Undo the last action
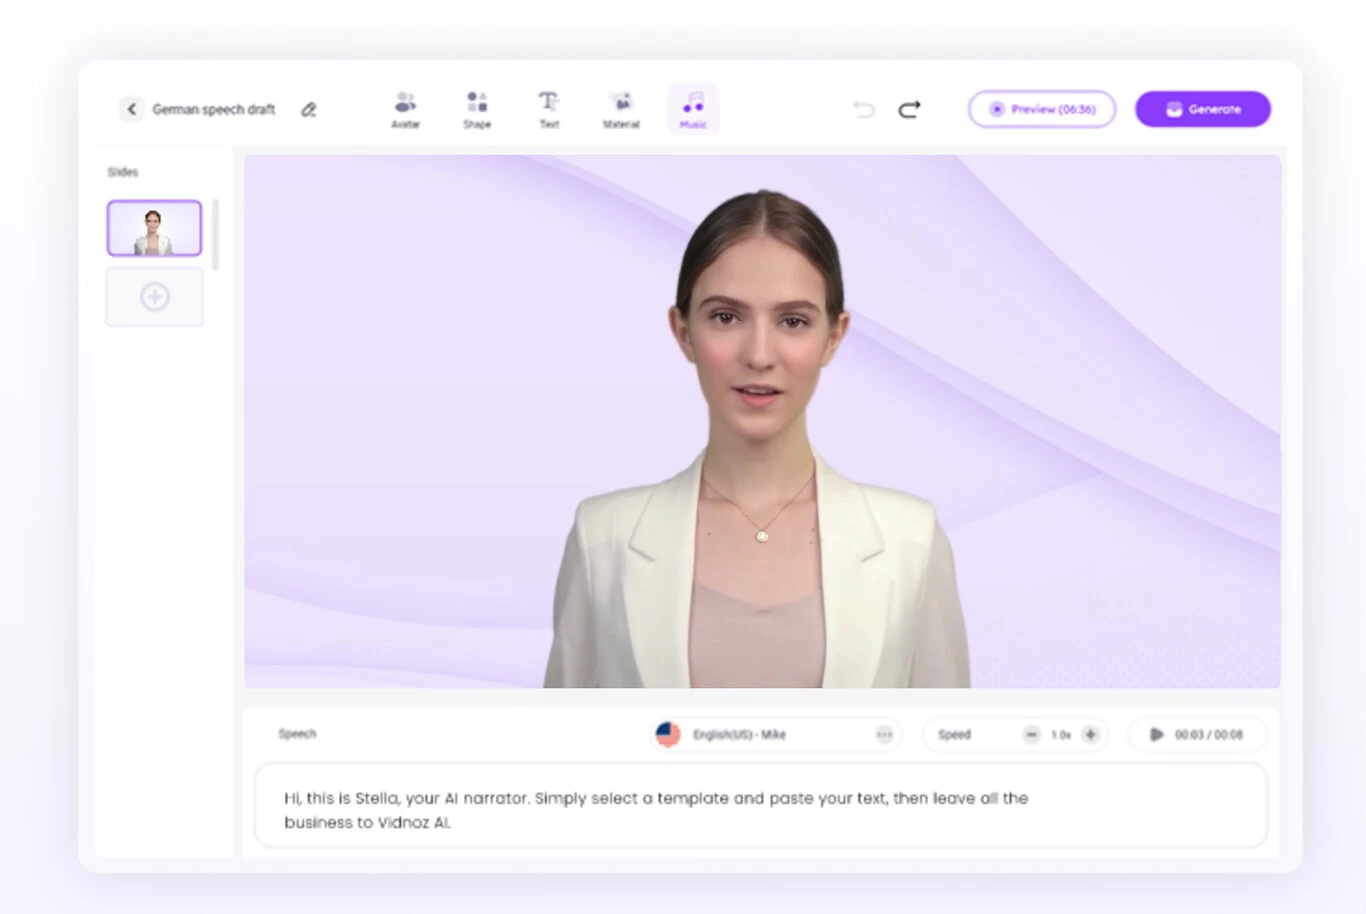1366x914 pixels. 864,109
